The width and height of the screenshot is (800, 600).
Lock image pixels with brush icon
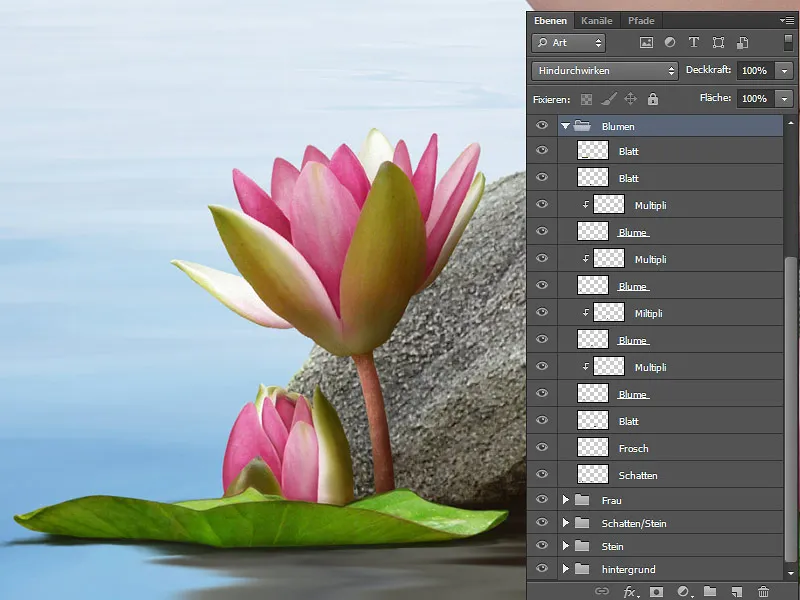pyautogui.click(x=608, y=99)
